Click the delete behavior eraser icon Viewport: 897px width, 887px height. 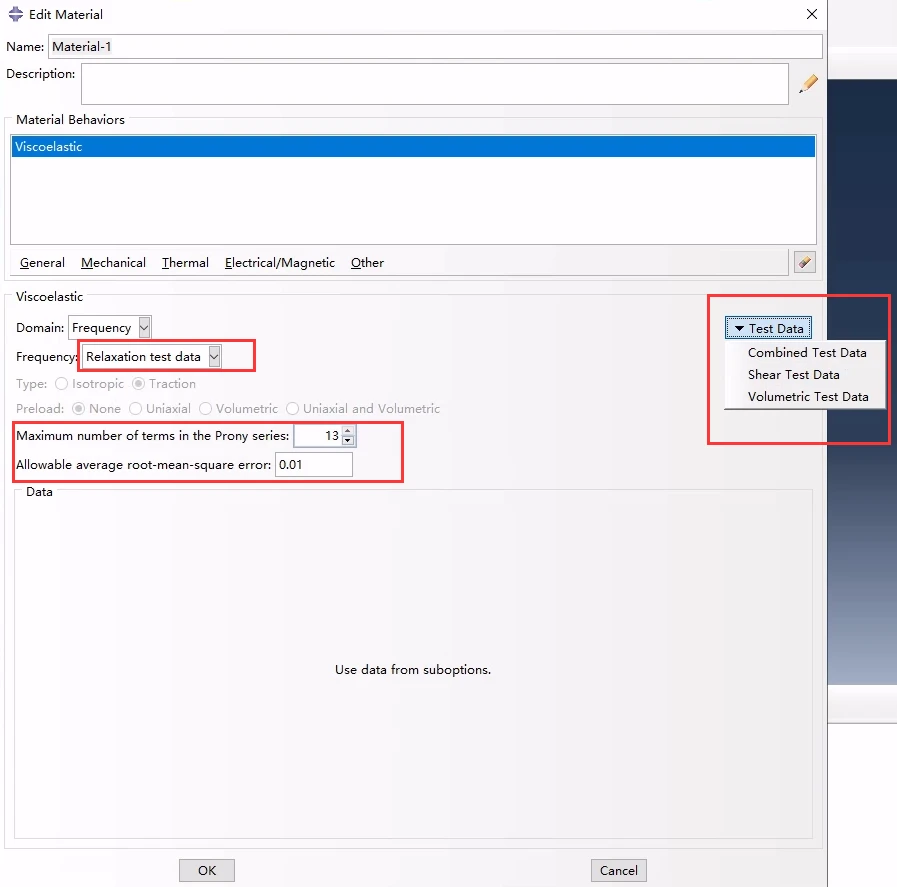[x=804, y=262]
